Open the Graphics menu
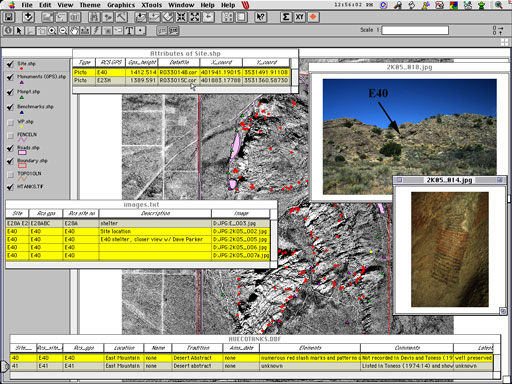Viewport: 512px width, 384px height. click(x=121, y=5)
